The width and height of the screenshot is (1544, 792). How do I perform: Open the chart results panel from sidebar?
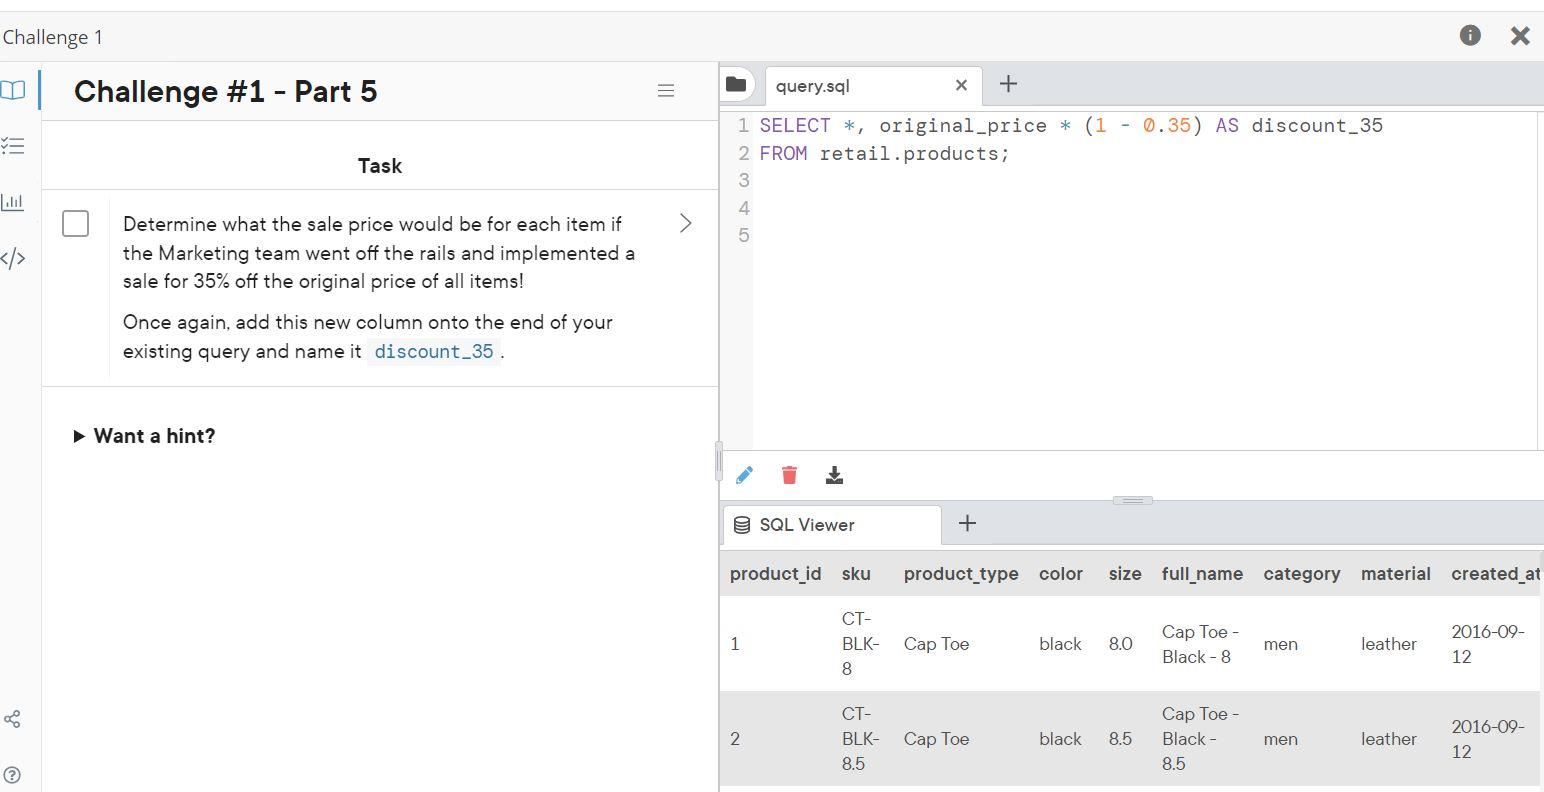14,201
